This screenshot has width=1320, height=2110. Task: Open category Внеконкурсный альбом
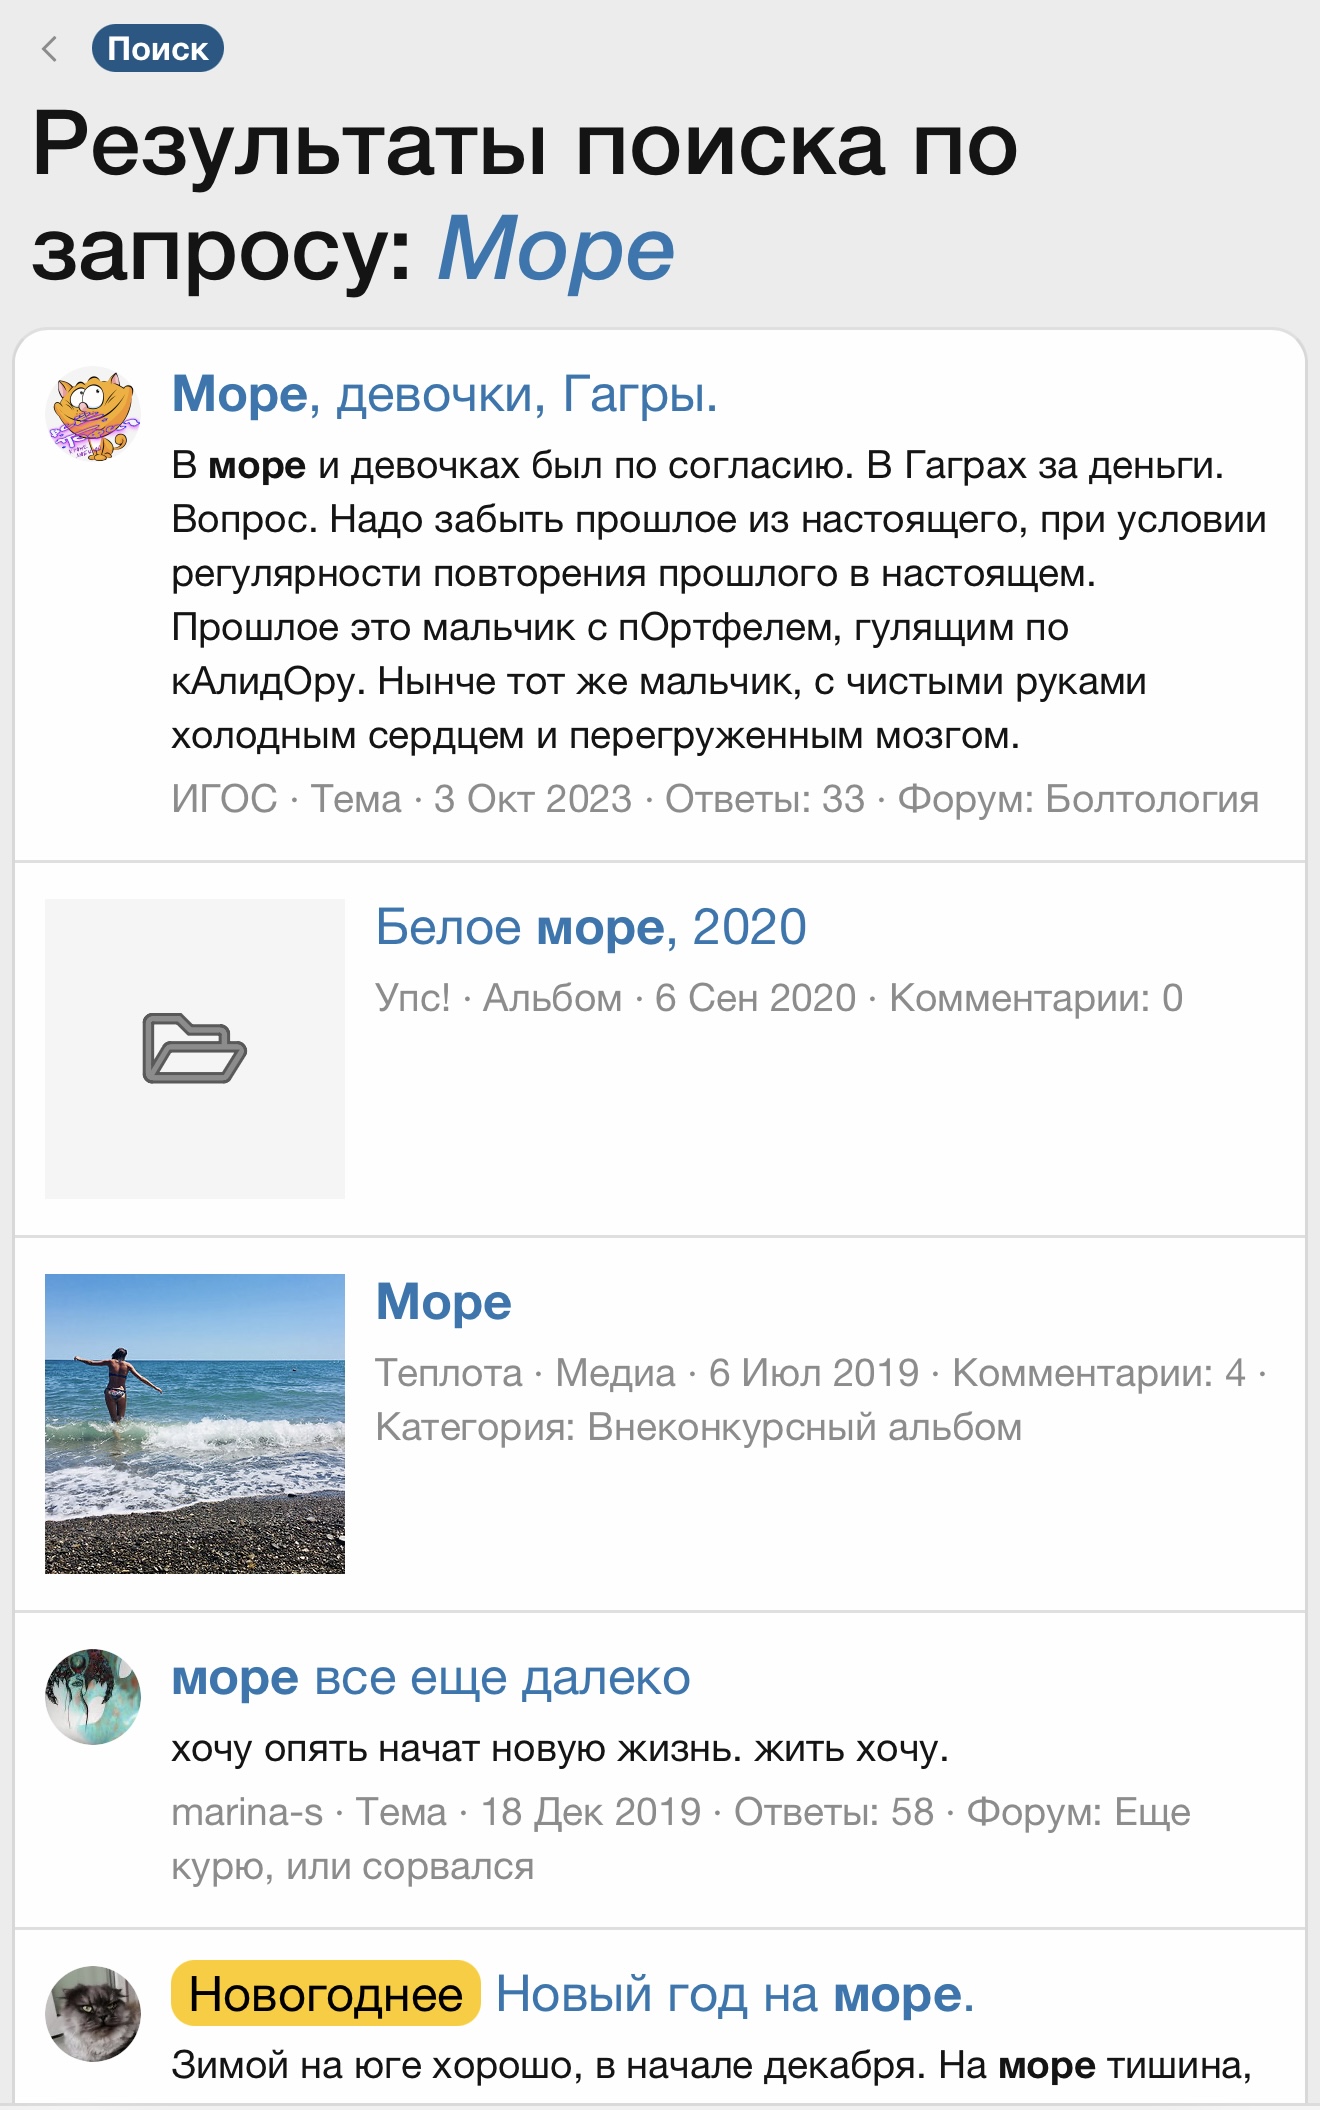click(804, 1427)
